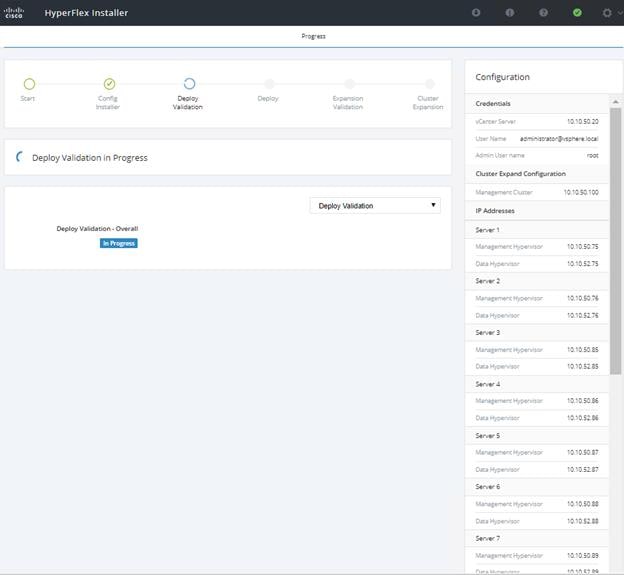Click Data Hypervisor IP 10.10.52.76

(583, 315)
